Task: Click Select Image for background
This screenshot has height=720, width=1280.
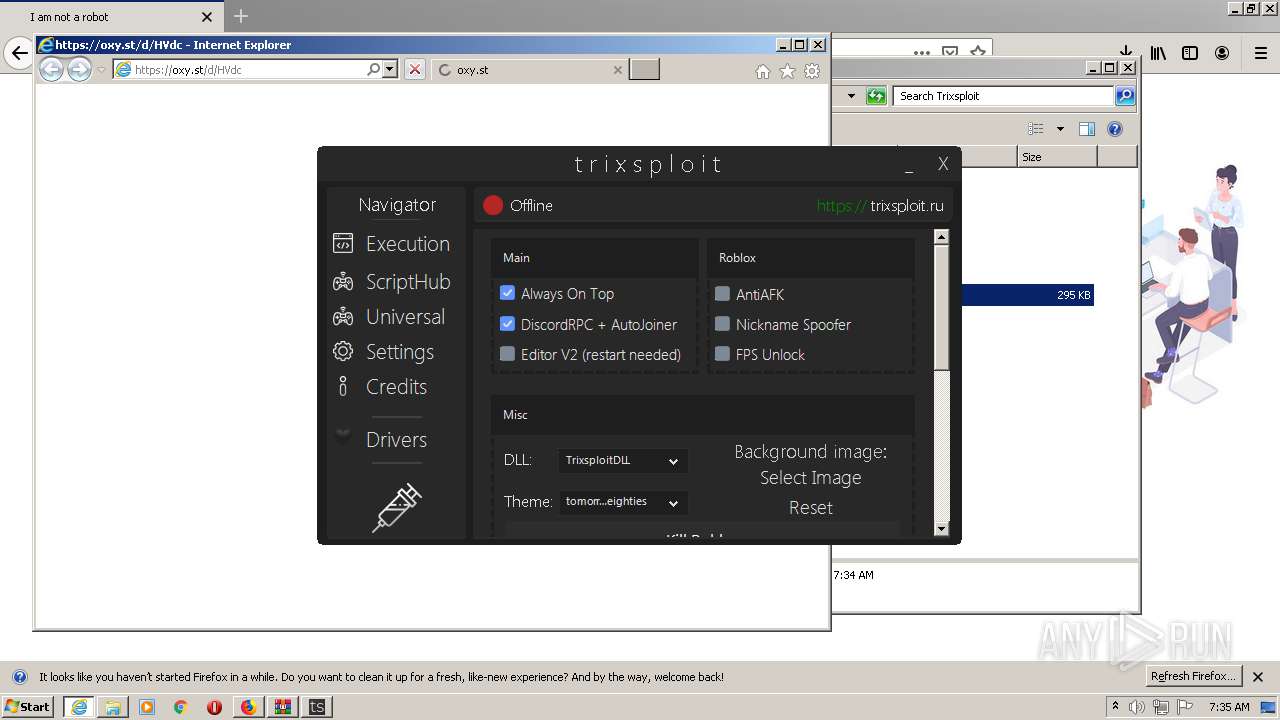Action: click(810, 478)
